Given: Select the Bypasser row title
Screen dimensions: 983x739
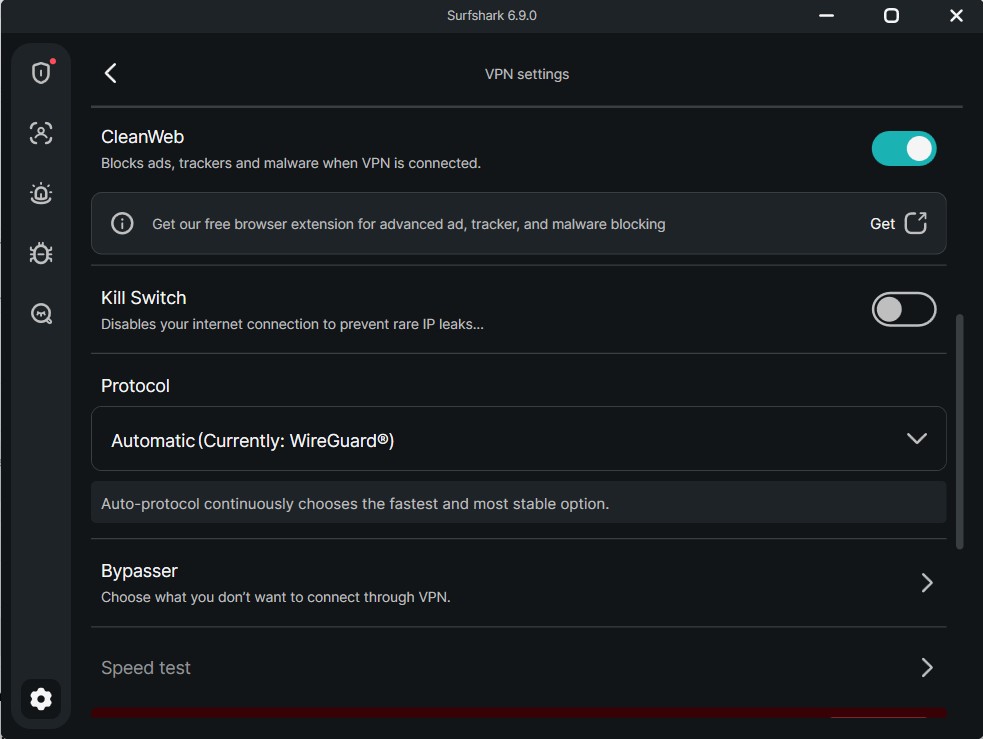Looking at the screenshot, I should coord(139,571).
